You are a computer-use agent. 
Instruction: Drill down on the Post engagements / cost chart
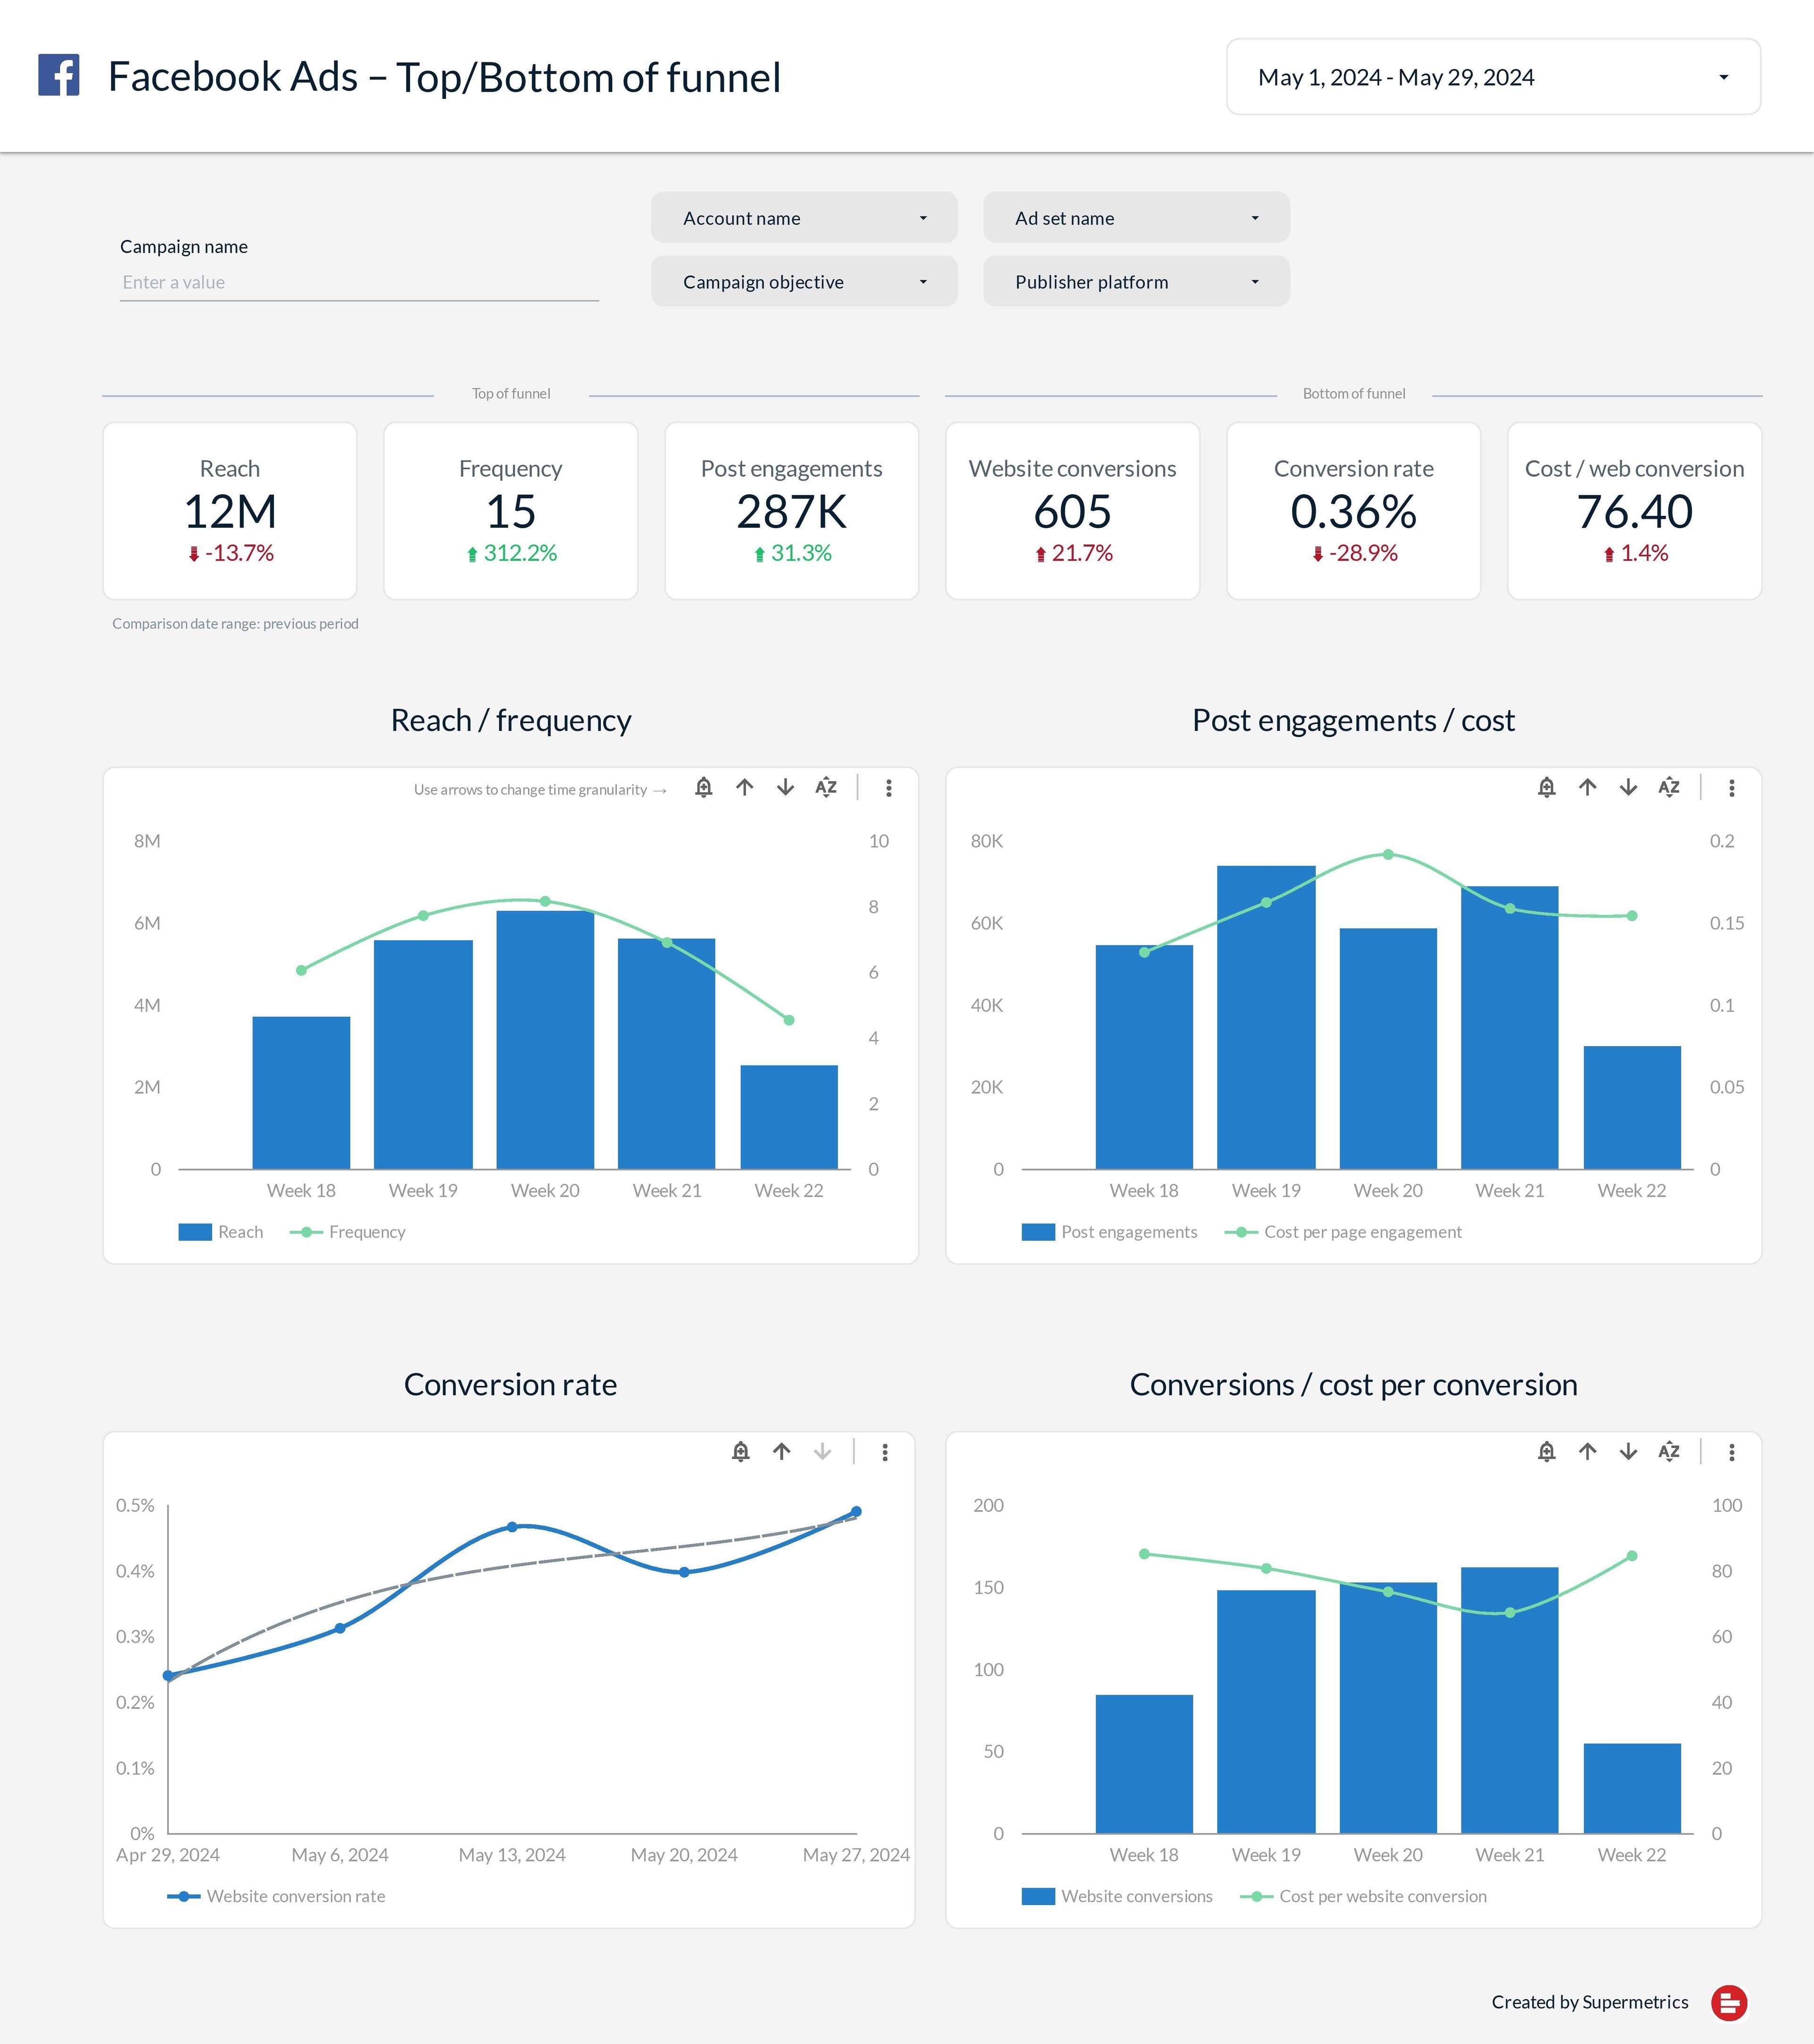tap(1628, 788)
